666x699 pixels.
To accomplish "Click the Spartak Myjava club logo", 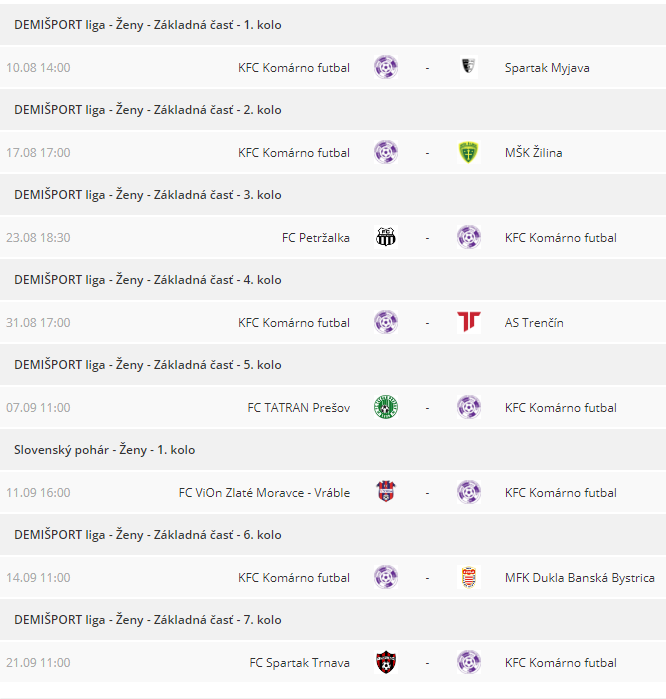I will (468, 68).
